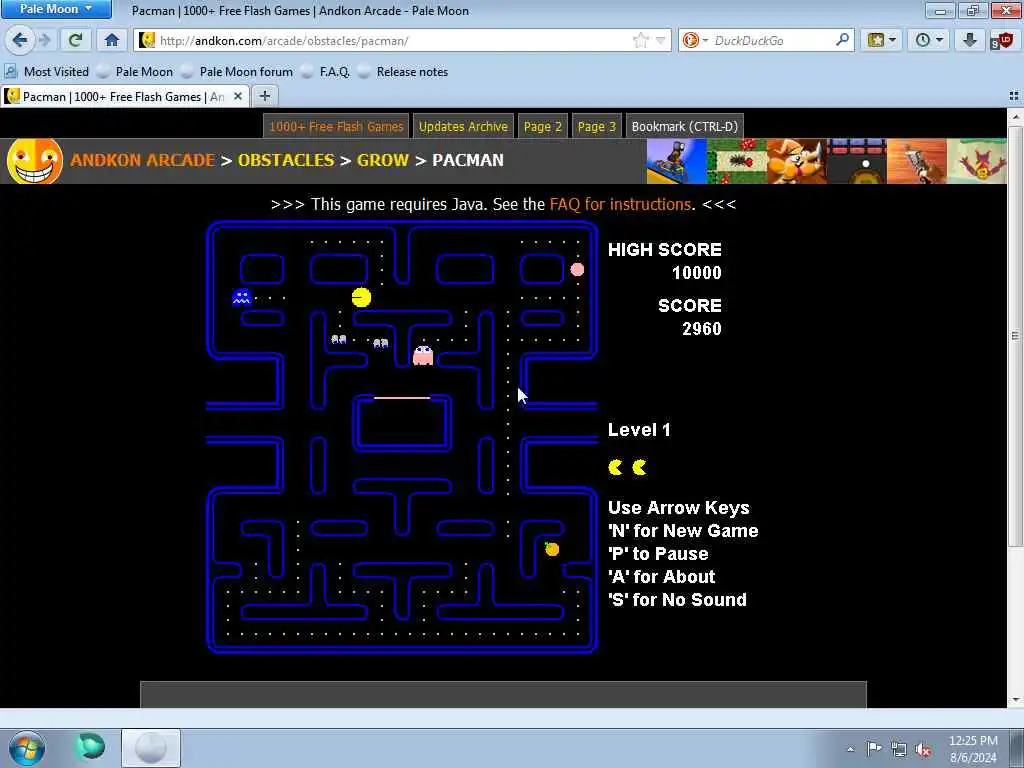Click the score value 2960
Viewport: 1024px width, 768px height.
[x=702, y=329]
